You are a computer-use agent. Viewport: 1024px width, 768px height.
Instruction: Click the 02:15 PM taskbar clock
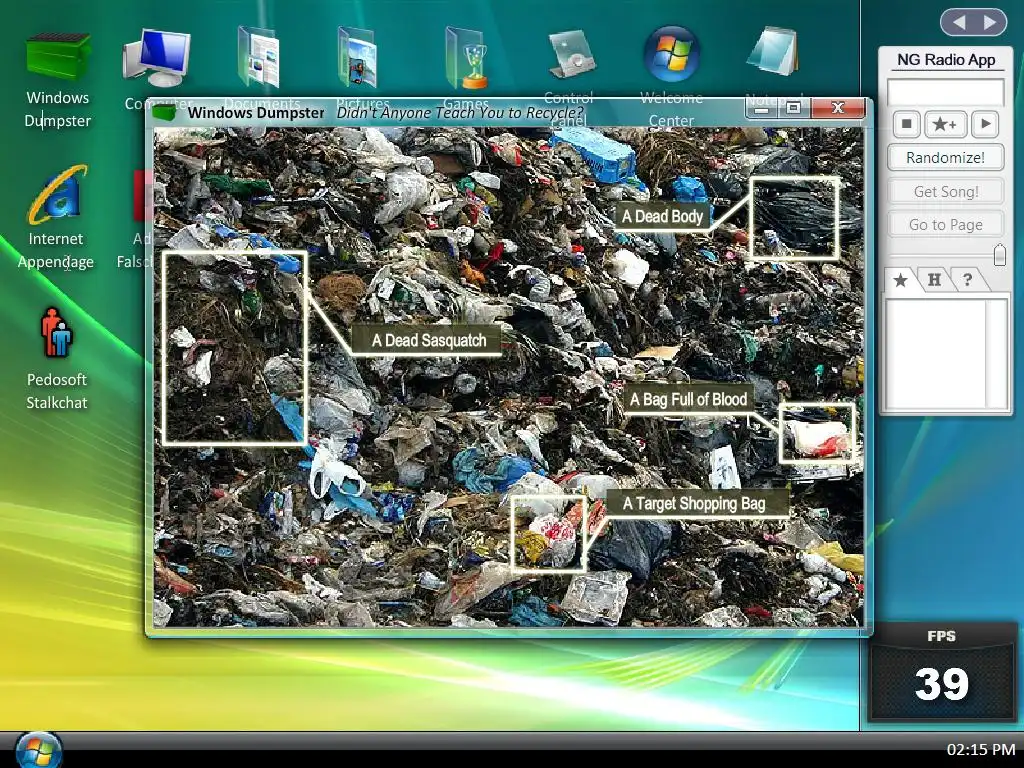981,749
